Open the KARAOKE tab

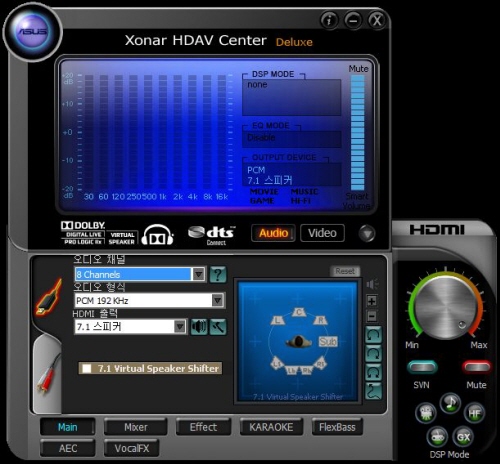point(271,427)
